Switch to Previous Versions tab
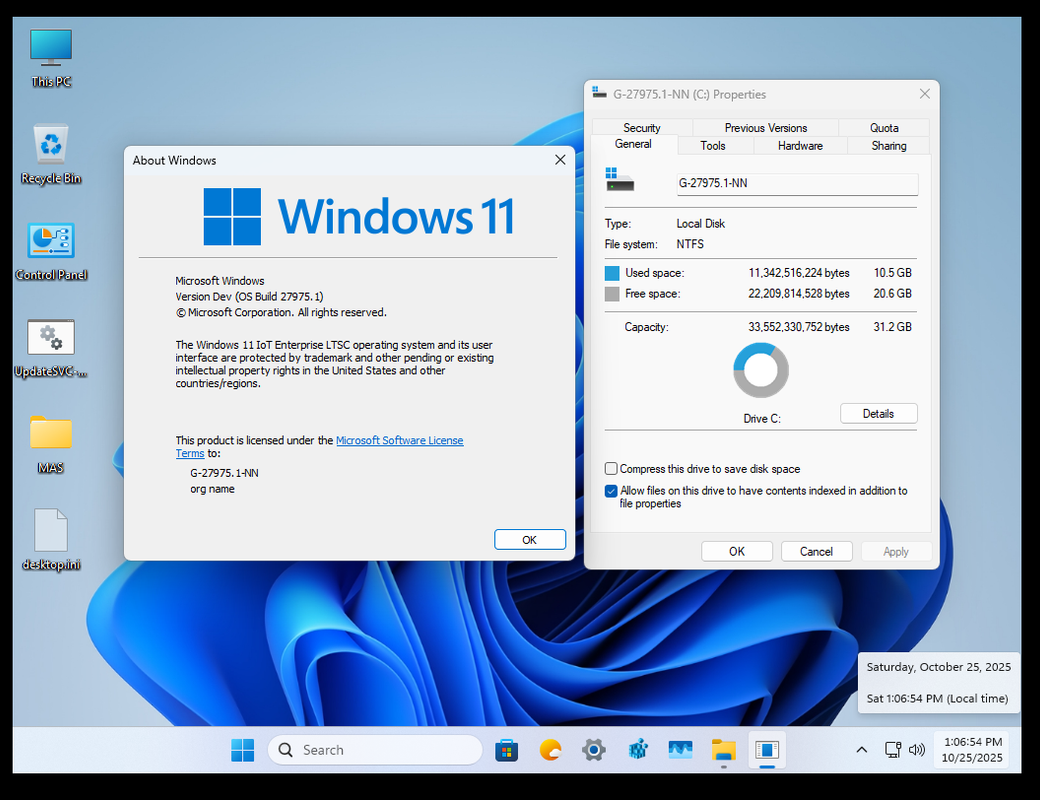This screenshot has height=800, width=1040. pos(765,127)
